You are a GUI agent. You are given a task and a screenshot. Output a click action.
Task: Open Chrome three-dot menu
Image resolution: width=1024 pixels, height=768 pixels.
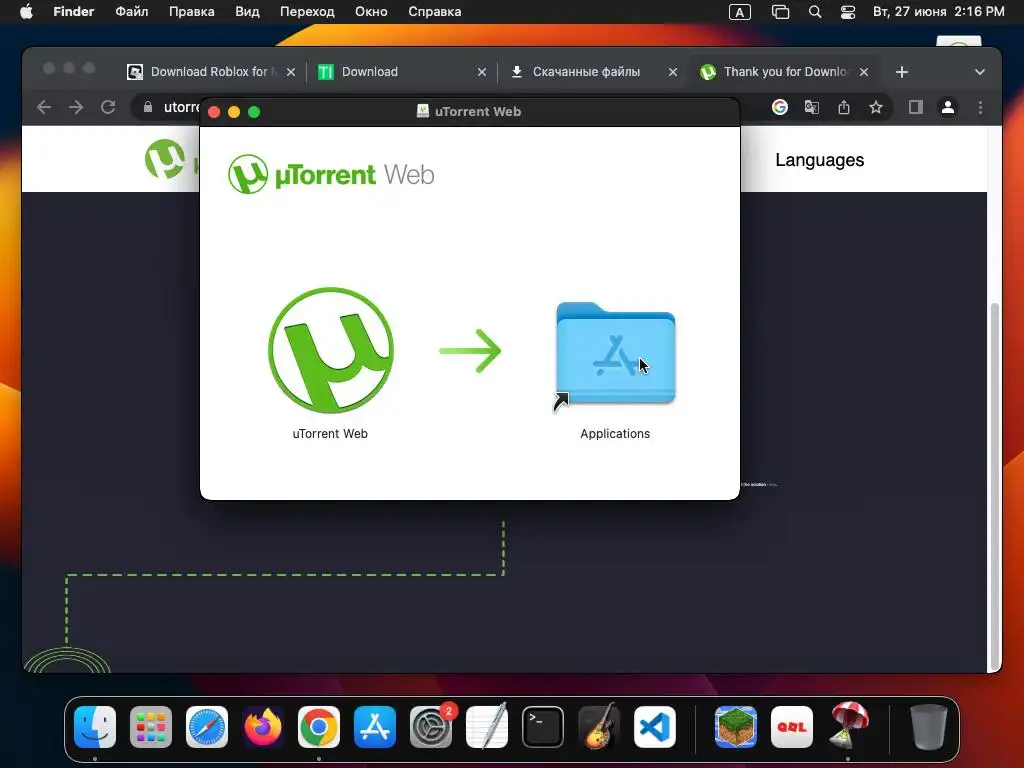click(980, 107)
